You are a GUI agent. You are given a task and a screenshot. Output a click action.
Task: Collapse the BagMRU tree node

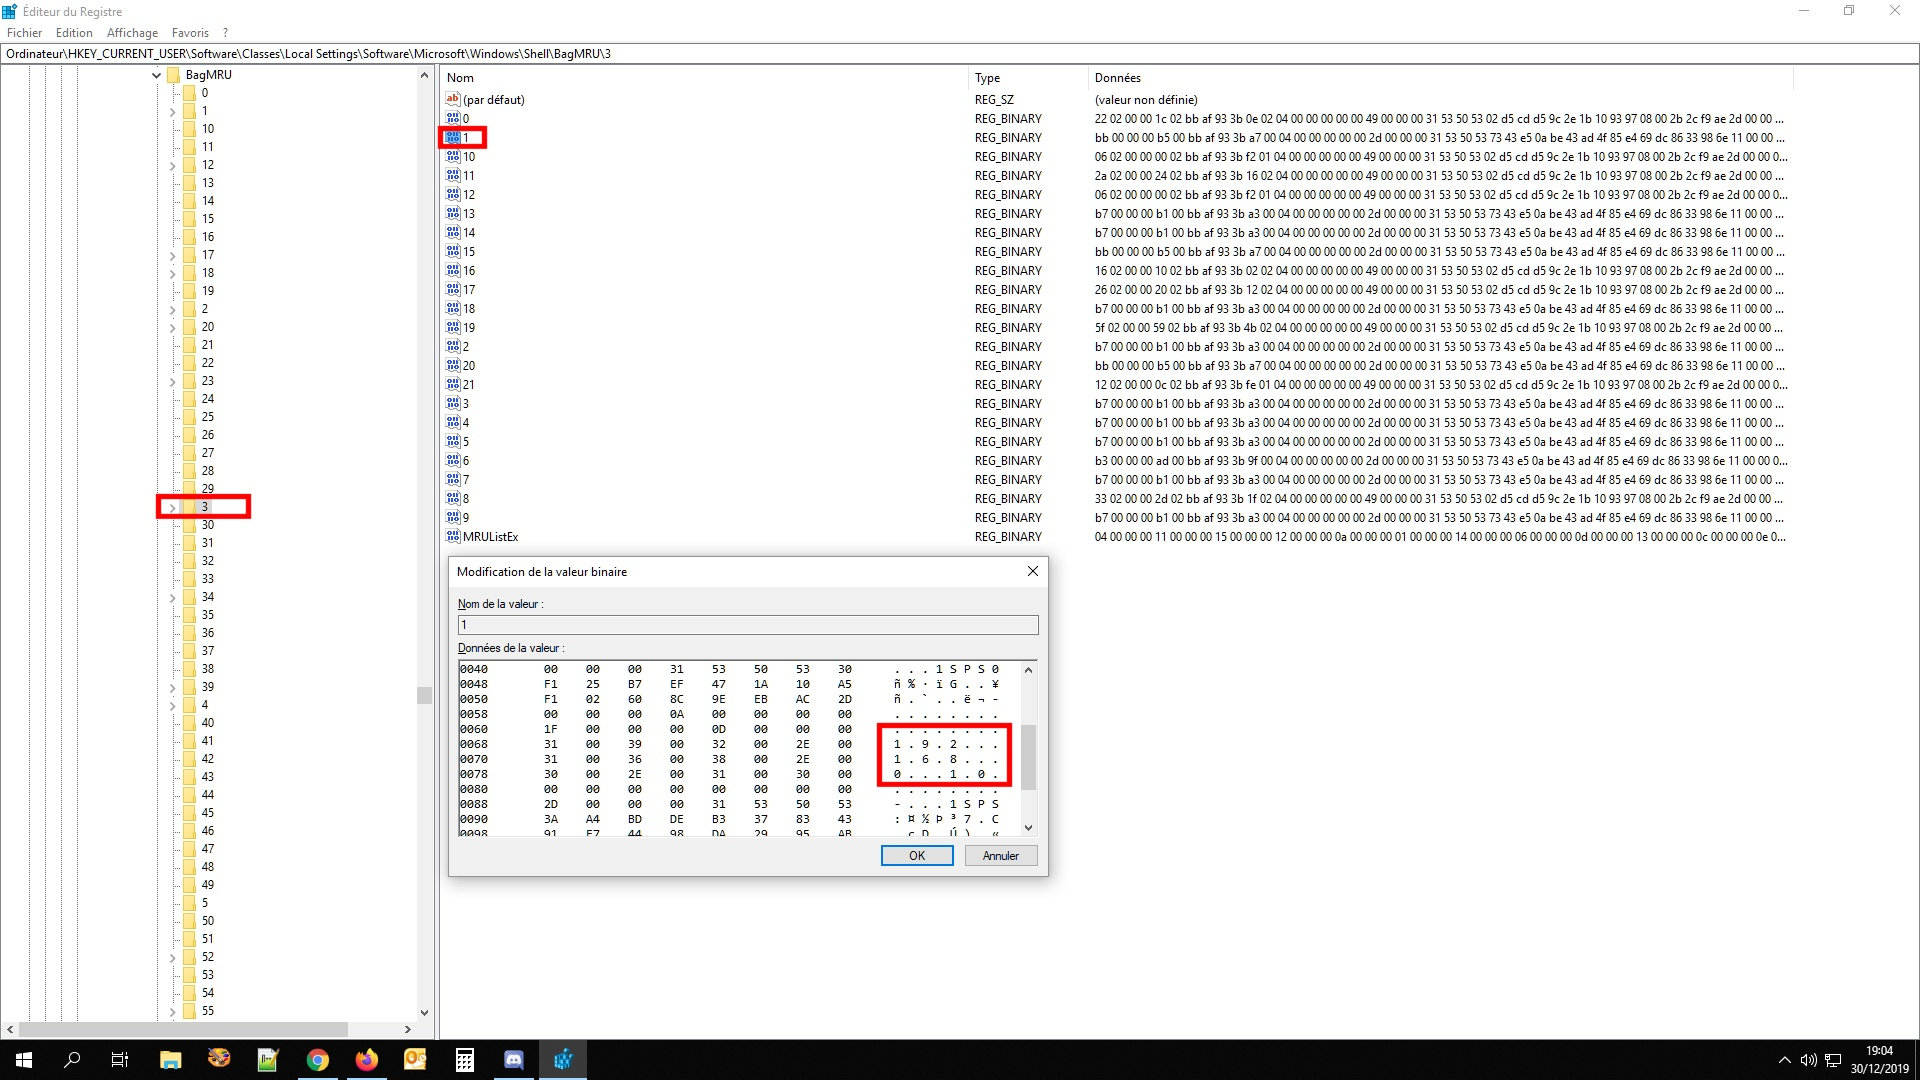tap(156, 75)
